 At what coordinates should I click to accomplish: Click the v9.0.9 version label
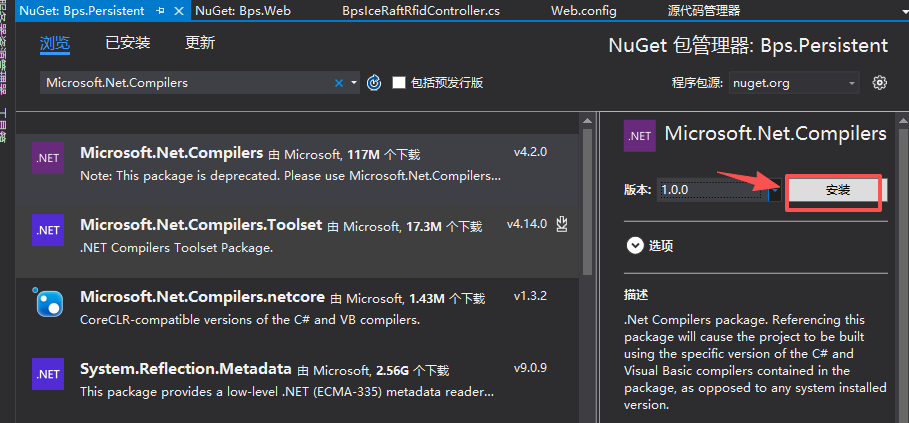click(530, 368)
